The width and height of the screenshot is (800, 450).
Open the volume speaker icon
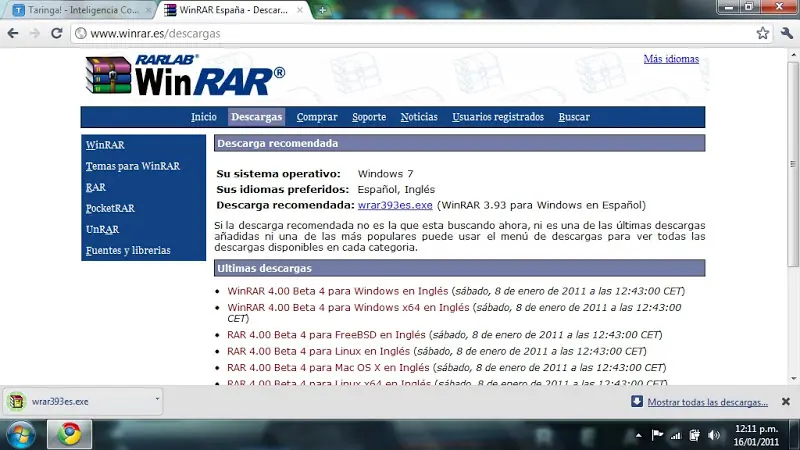pyautogui.click(x=713, y=435)
